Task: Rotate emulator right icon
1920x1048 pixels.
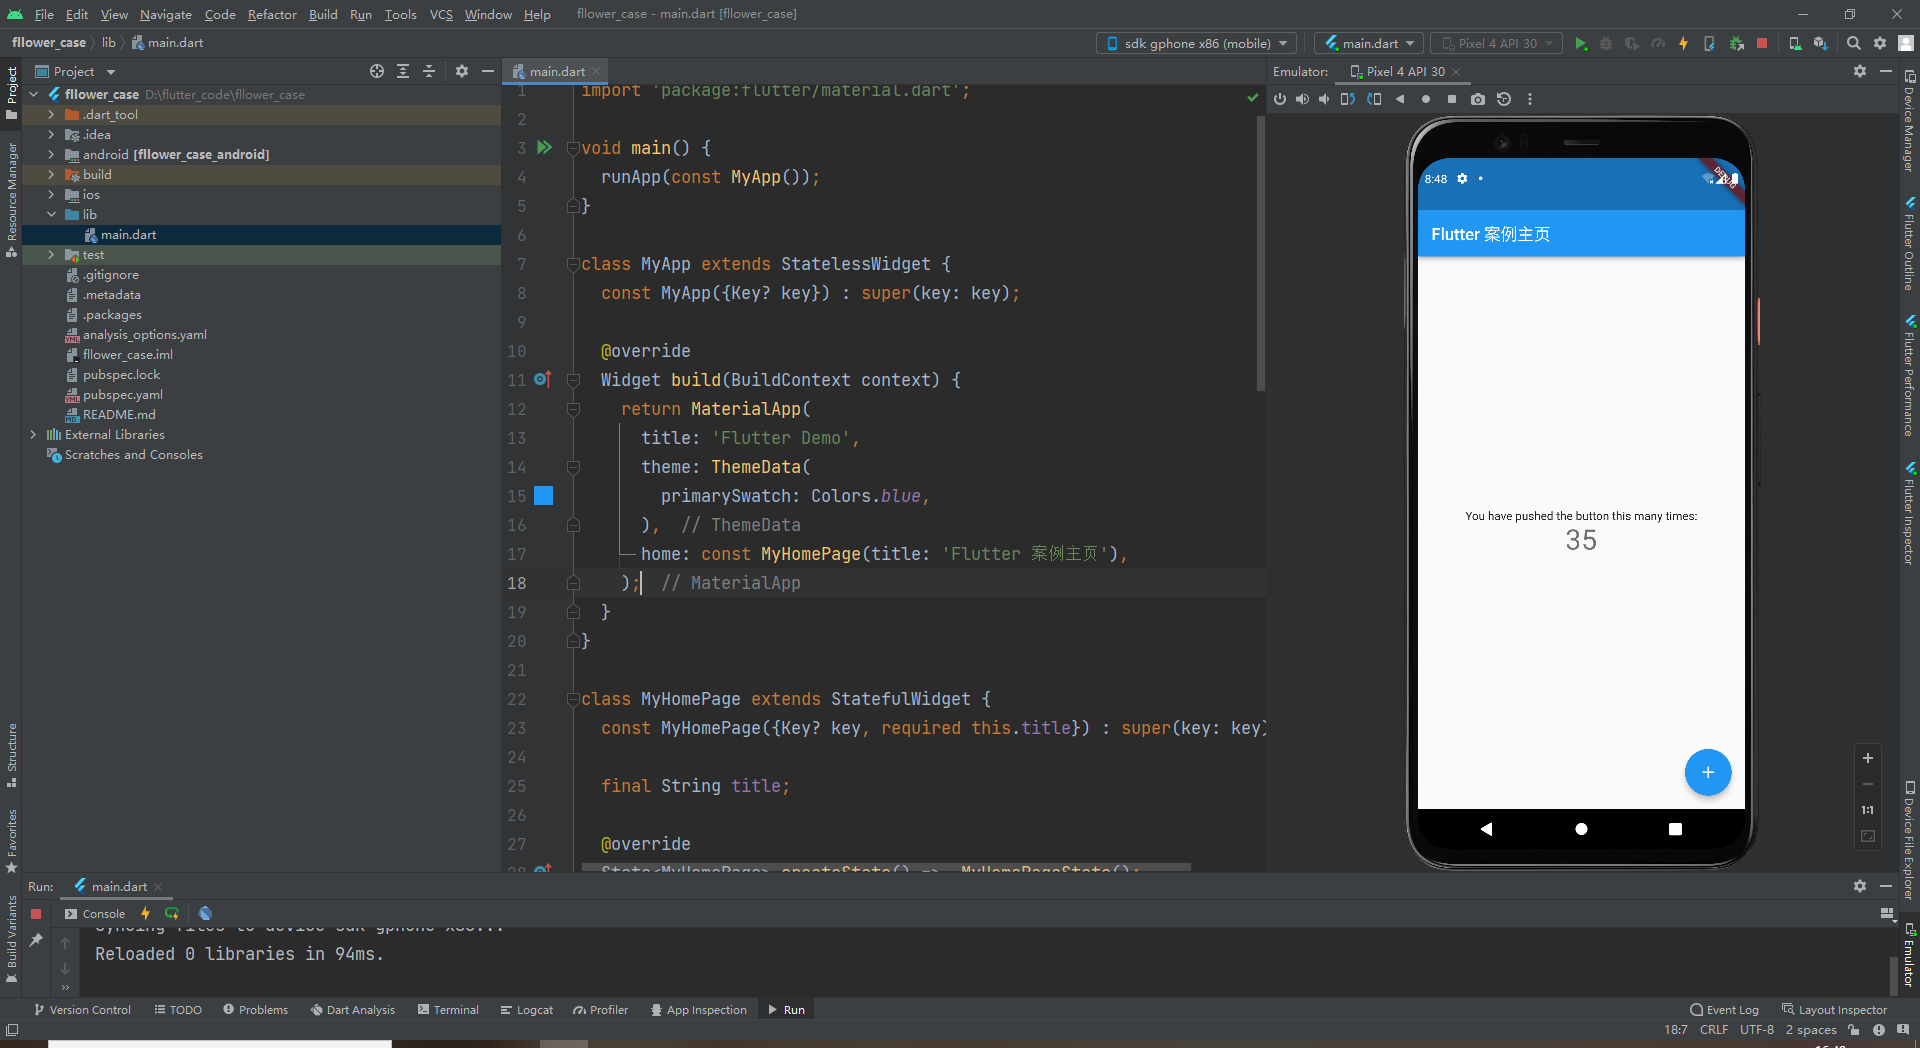Action: [1374, 99]
